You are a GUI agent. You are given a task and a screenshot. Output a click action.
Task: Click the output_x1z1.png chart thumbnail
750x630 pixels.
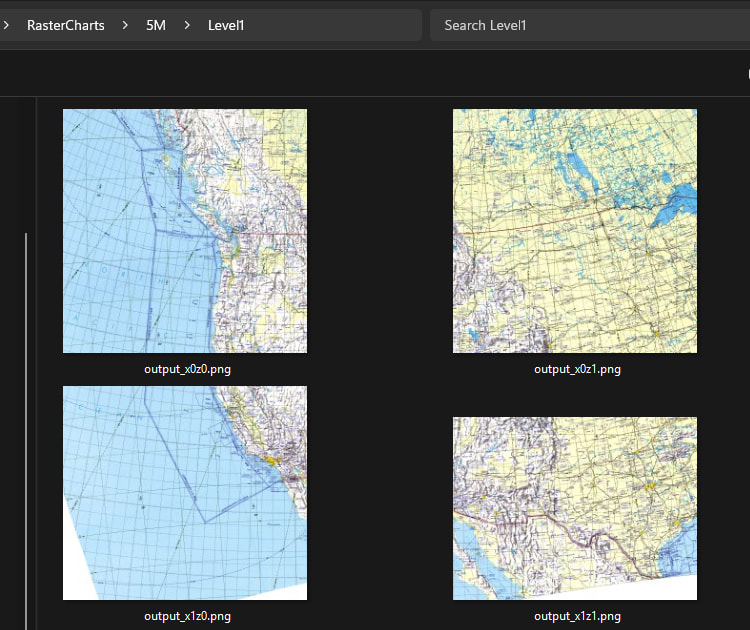[x=575, y=508]
